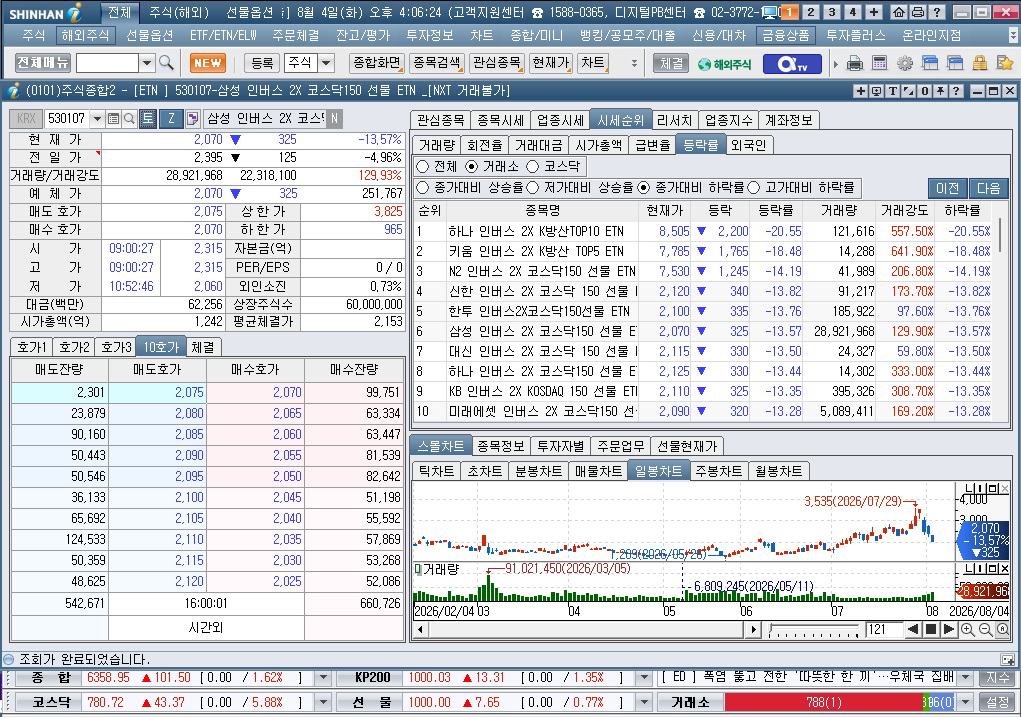
Task: Click the plus icon in 주식종합2 window header
Action: [861, 91]
